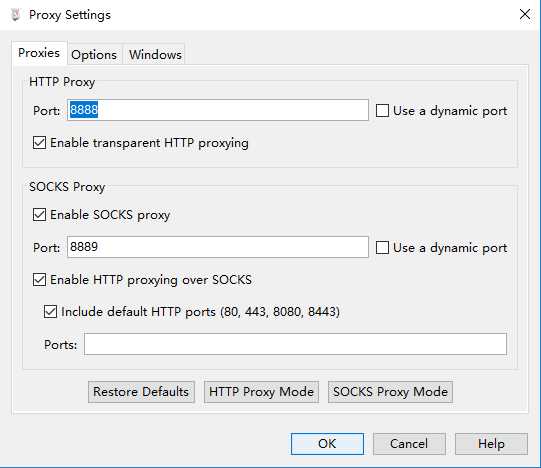Click the Cancel button
This screenshot has width=541, height=468.
pos(409,444)
